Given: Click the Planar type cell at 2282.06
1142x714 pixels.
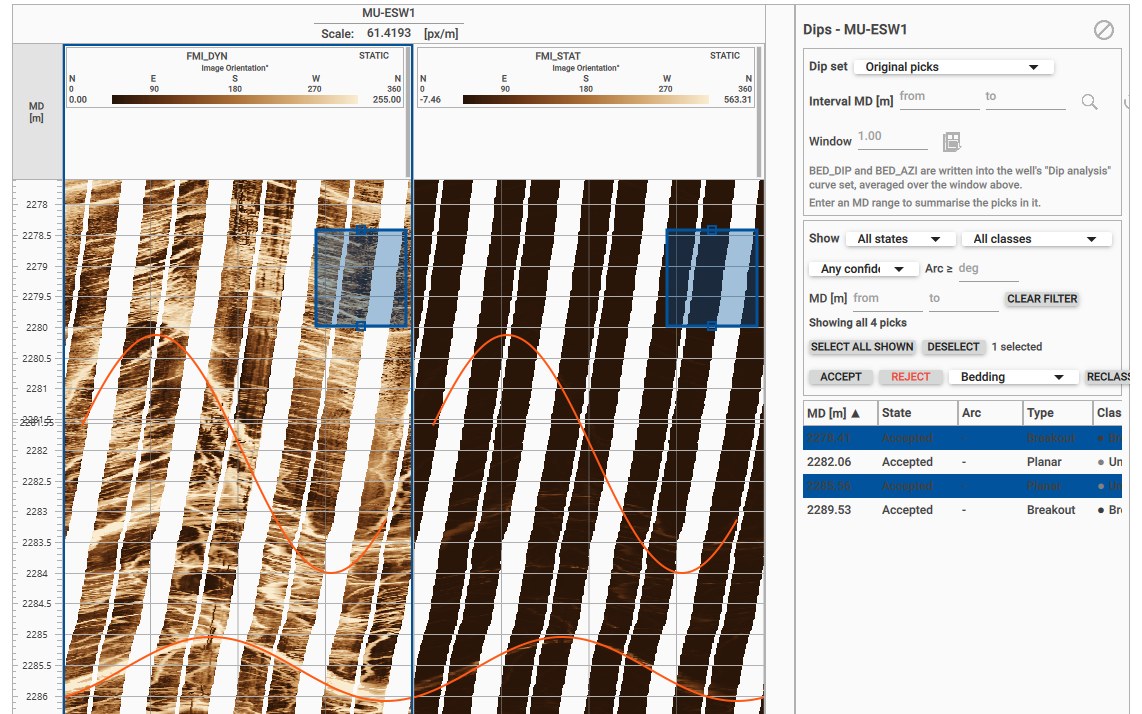Looking at the screenshot, I should click(1044, 462).
